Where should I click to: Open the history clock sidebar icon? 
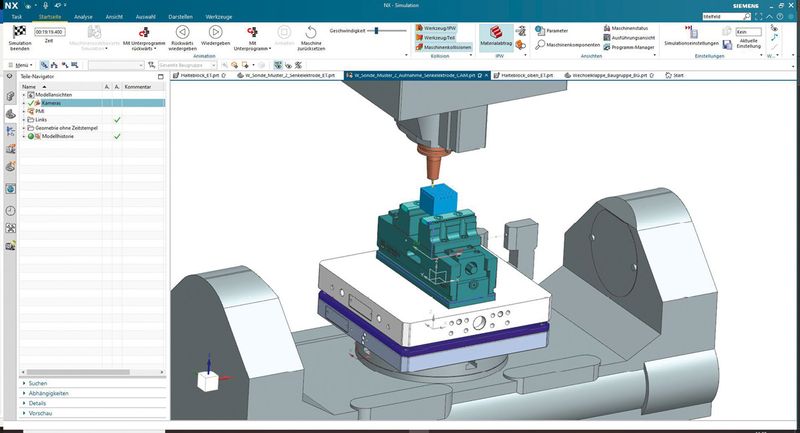pyautogui.click(x=10, y=211)
